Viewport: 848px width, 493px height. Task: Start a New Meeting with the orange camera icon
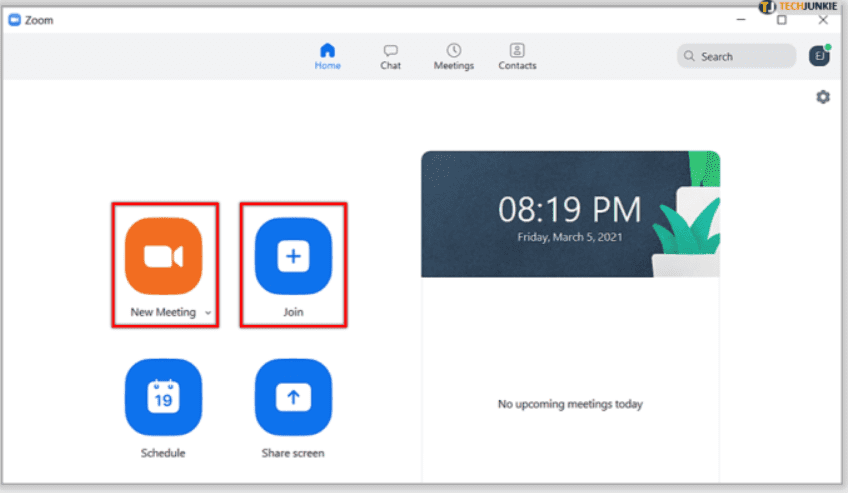163,256
